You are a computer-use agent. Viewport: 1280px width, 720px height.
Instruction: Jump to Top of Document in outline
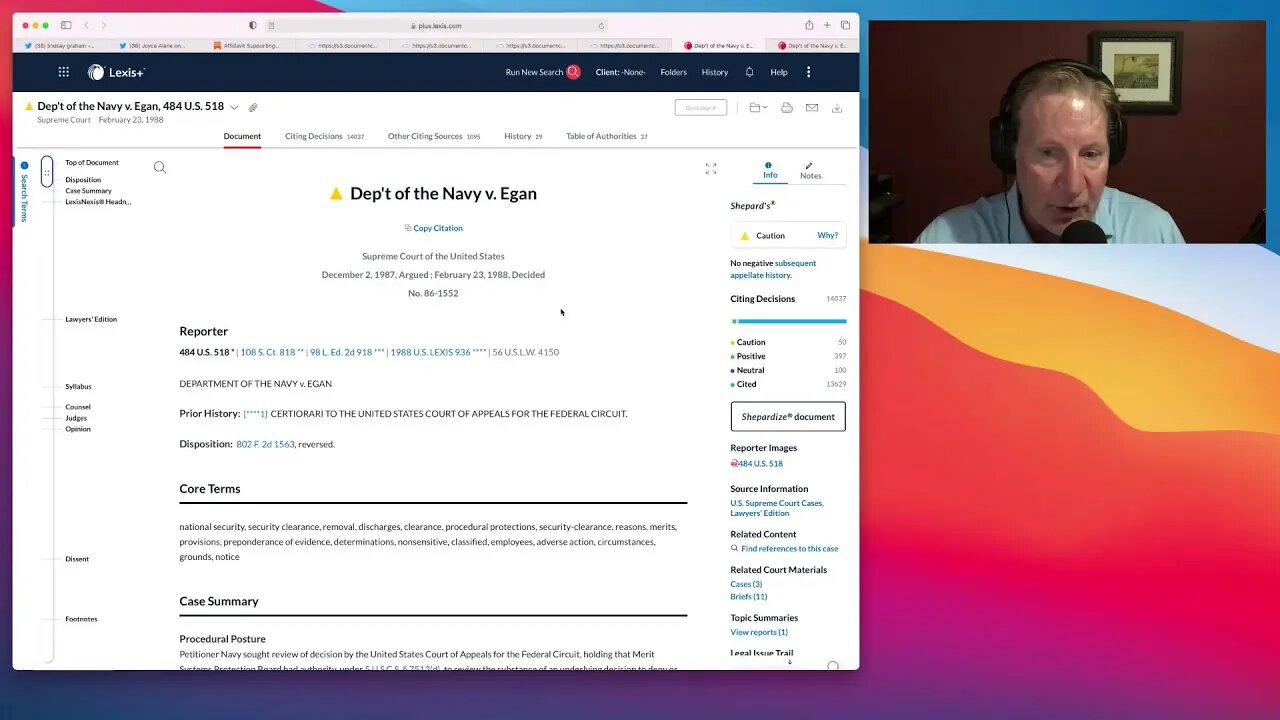point(92,162)
